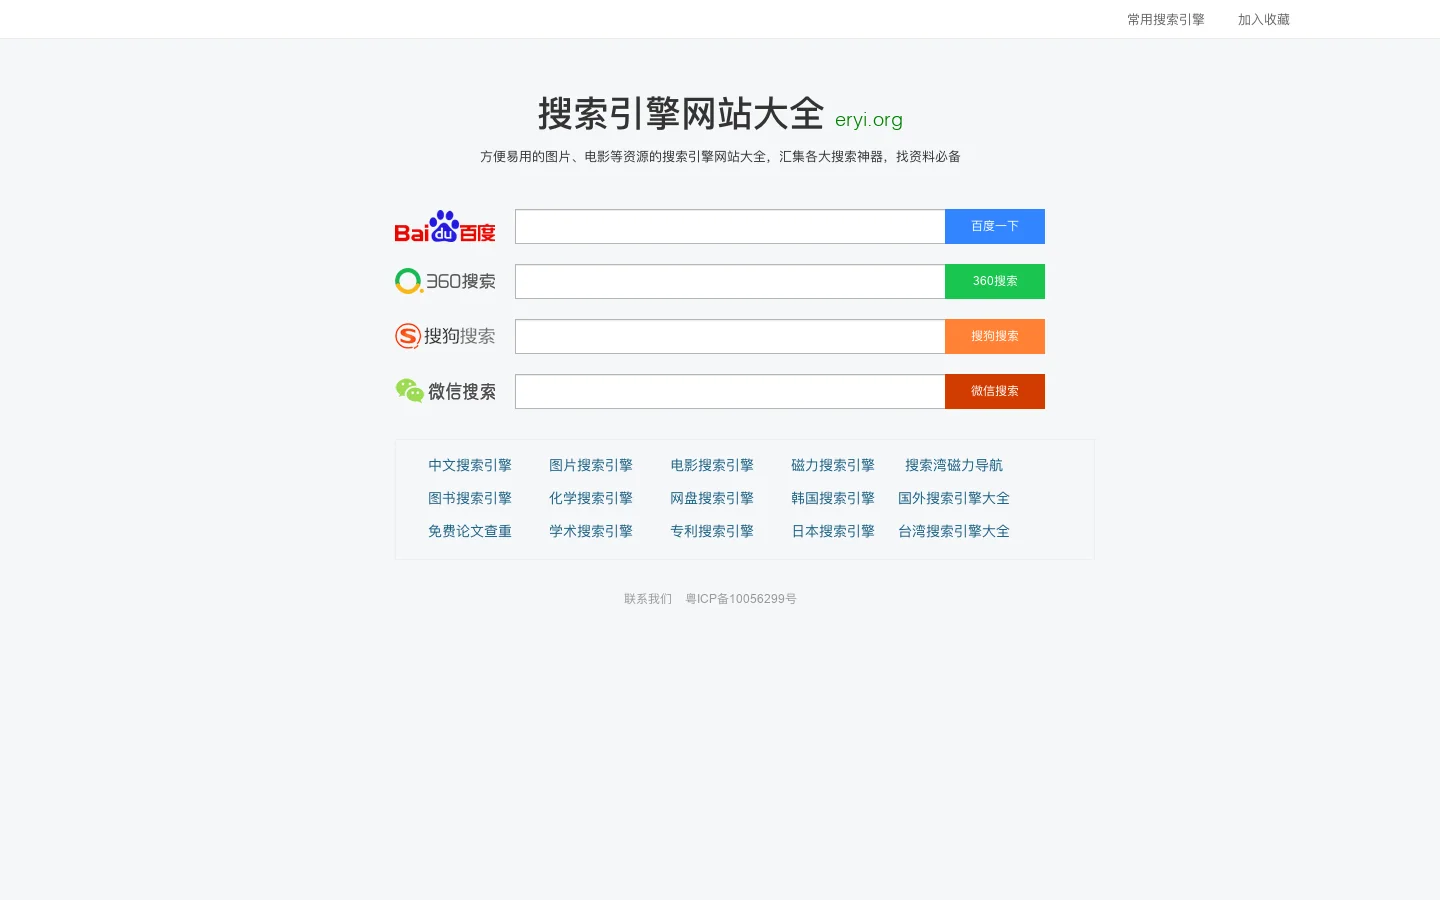Open the 电影搜索引擎 link
This screenshot has width=1440, height=900.
712,465
